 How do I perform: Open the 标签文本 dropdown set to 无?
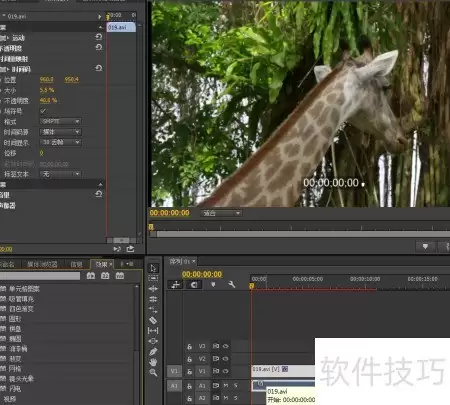61,174
